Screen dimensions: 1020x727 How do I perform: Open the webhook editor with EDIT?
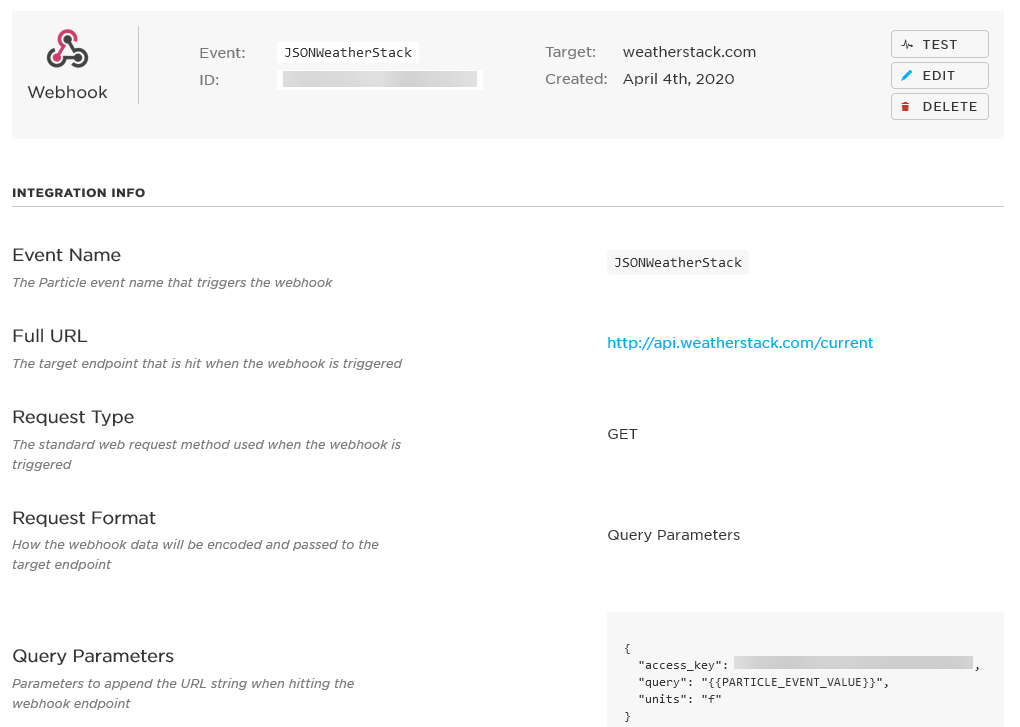(x=939, y=75)
